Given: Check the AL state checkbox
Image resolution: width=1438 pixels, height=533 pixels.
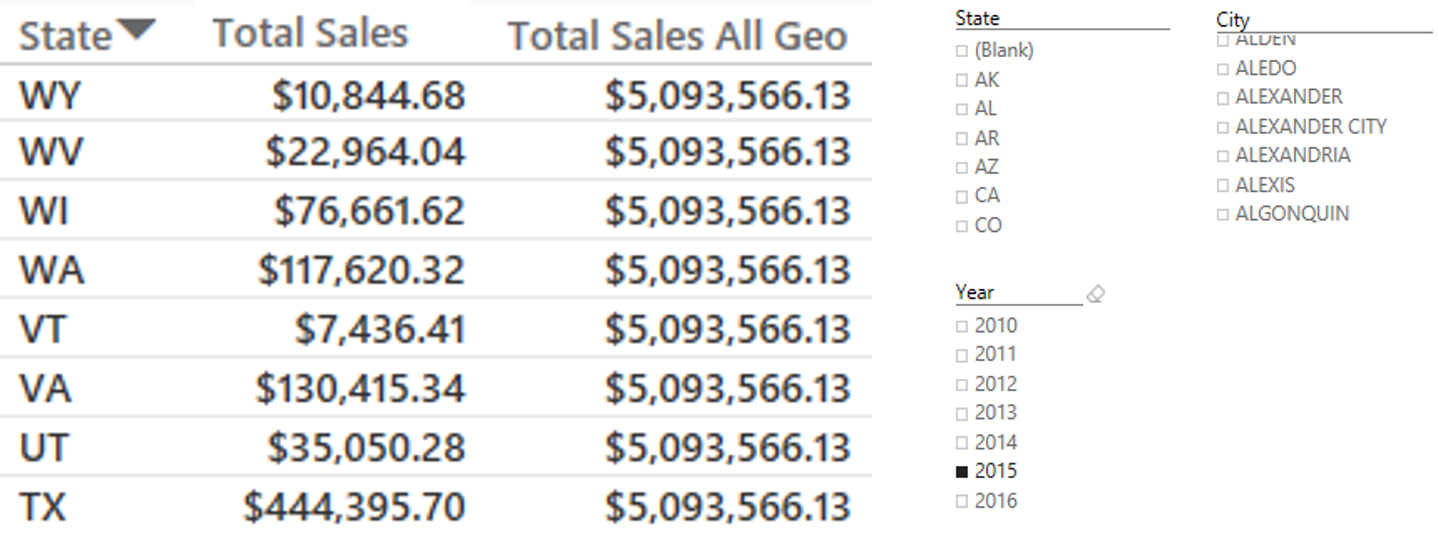Looking at the screenshot, I should (962, 109).
